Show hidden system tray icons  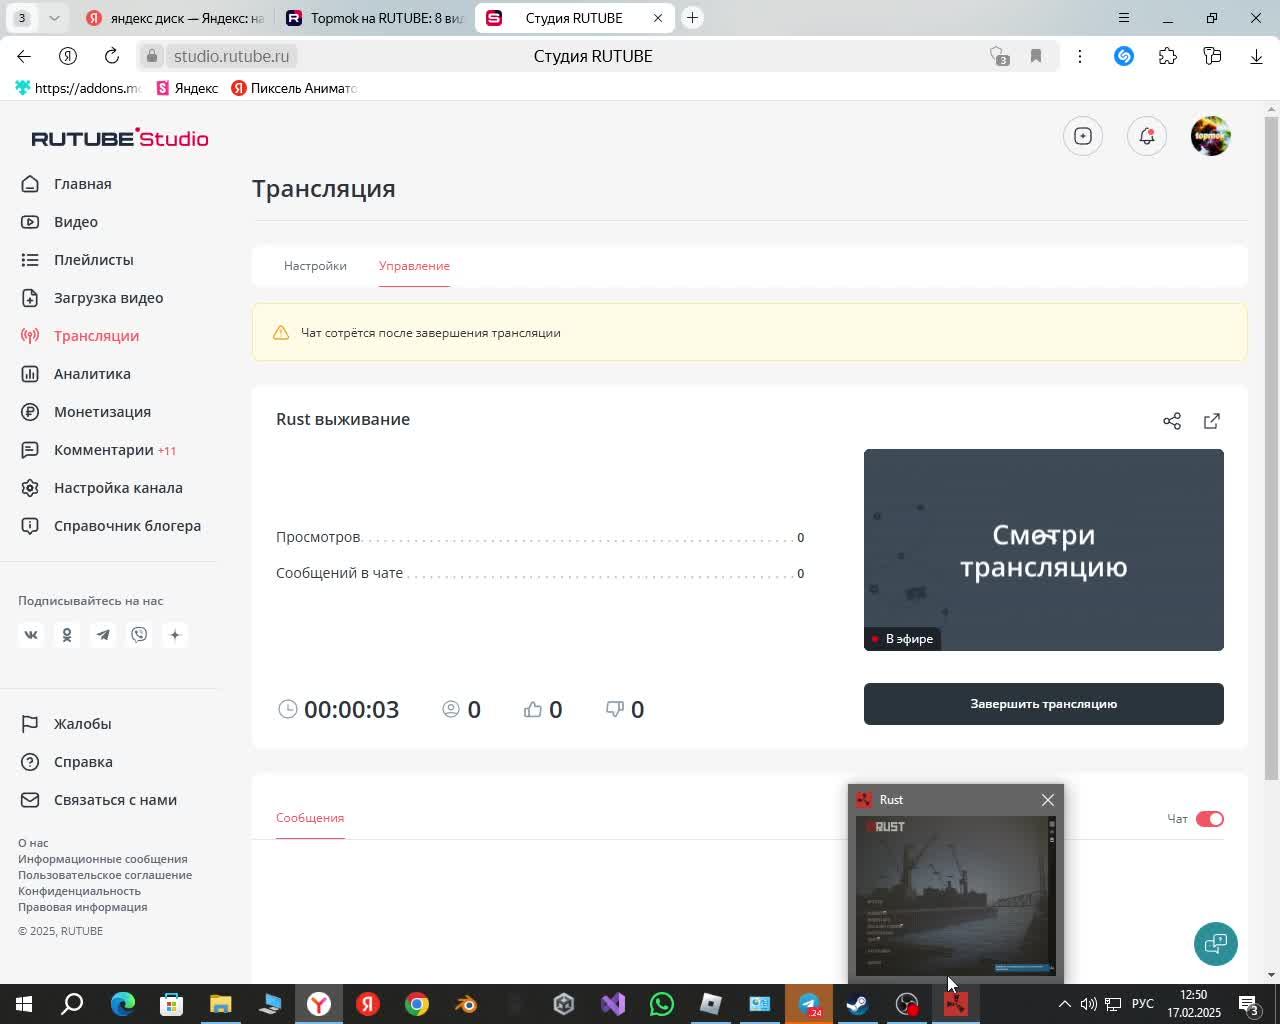point(1065,1004)
